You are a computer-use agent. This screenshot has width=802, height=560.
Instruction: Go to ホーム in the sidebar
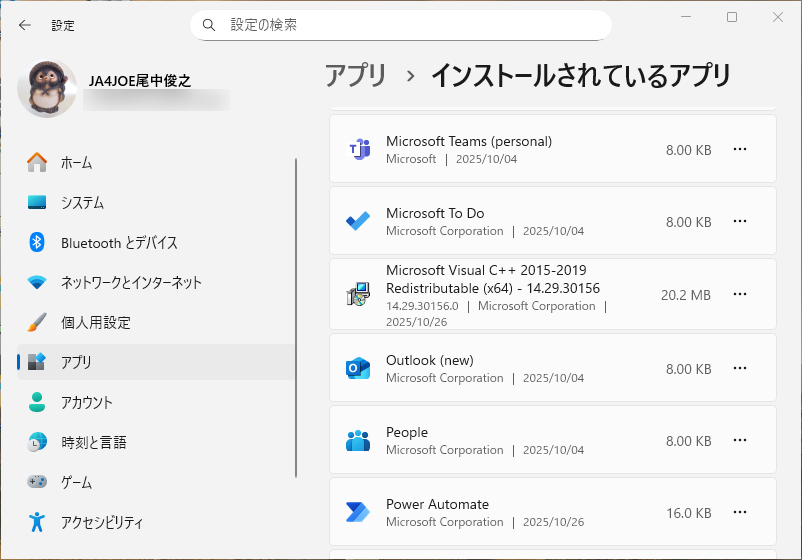tap(76, 162)
